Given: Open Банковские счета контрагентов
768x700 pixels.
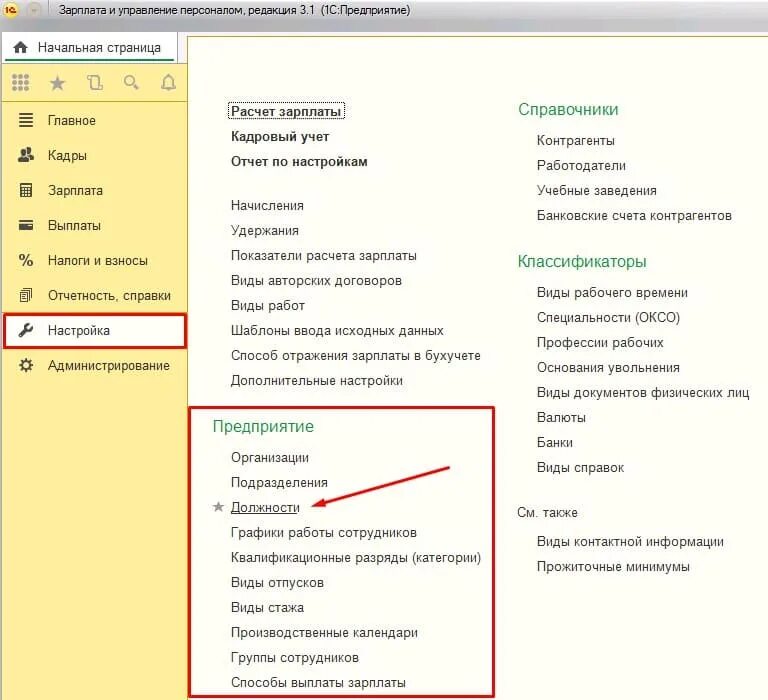Looking at the screenshot, I should [x=634, y=216].
